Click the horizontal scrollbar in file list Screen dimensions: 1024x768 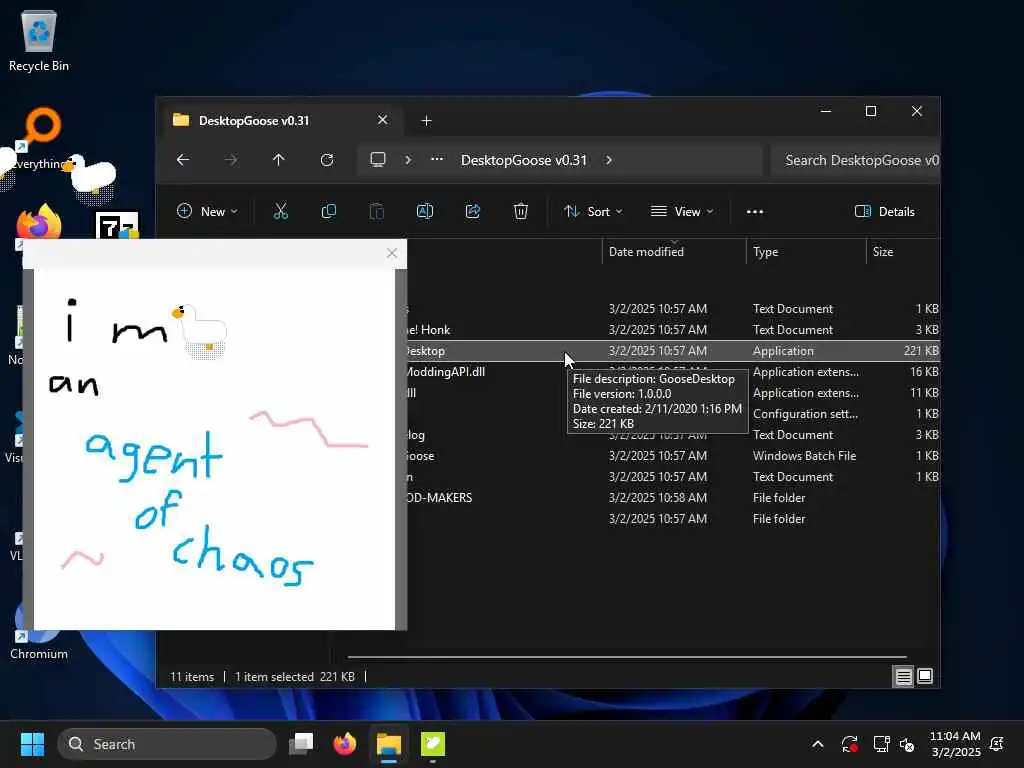627,657
